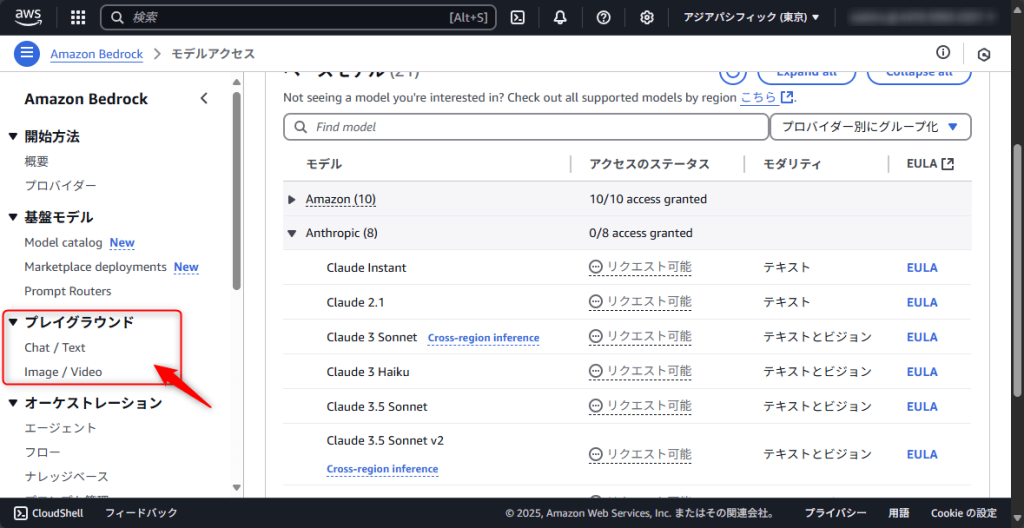
Task: Open Chat / Text playground
Action: [x=55, y=348]
